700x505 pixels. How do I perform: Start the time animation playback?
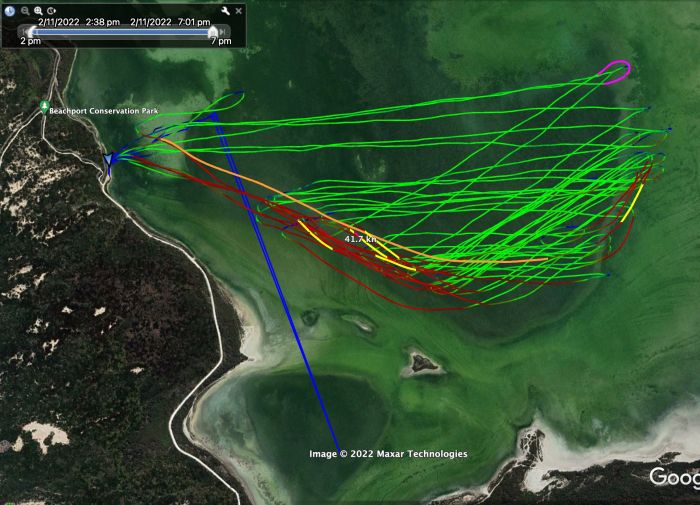coord(52,11)
